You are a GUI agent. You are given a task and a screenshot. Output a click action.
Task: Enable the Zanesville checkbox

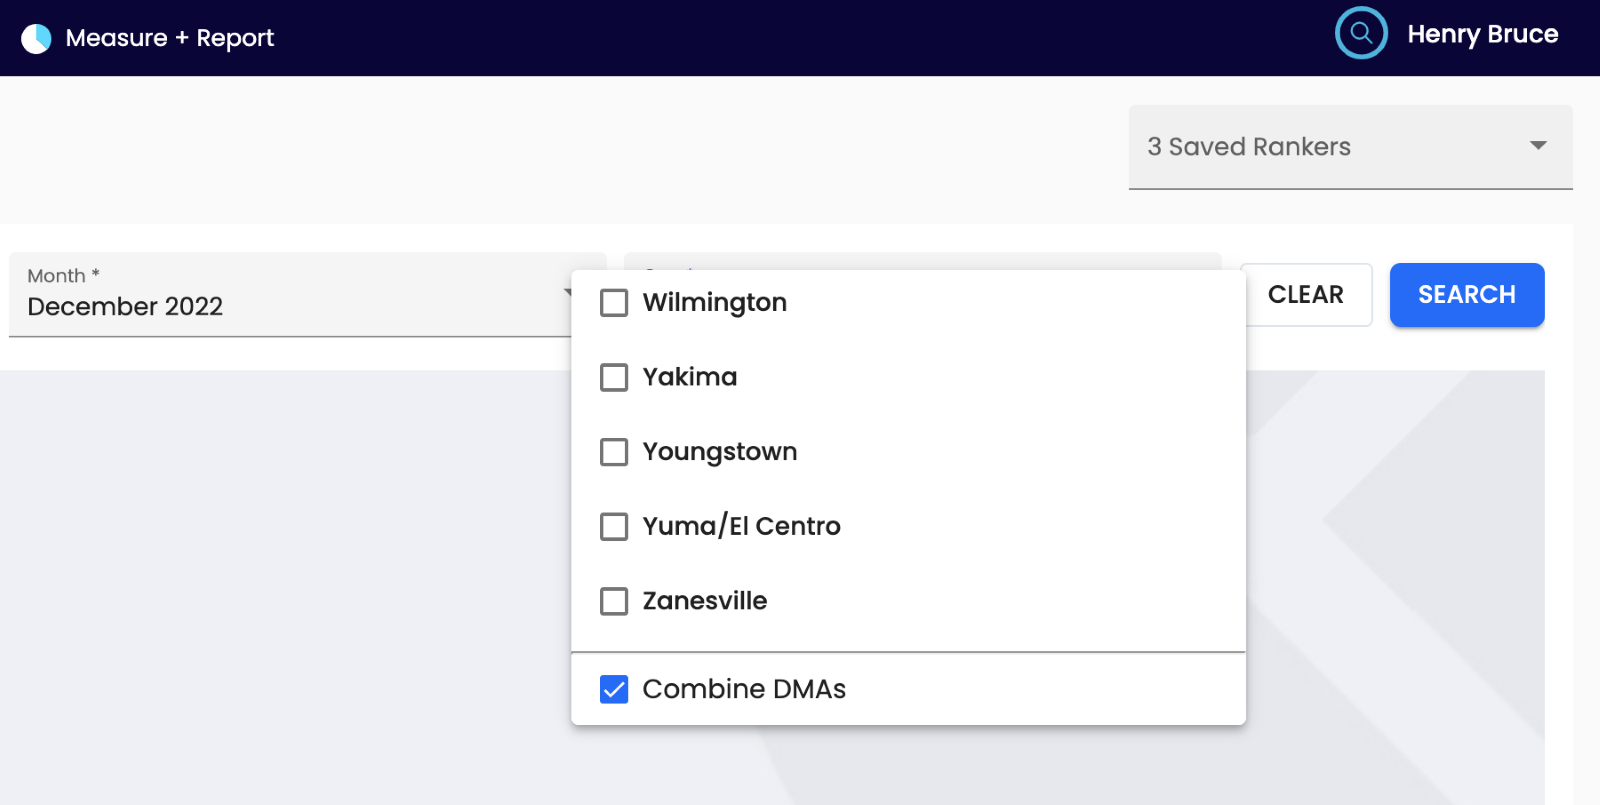tap(614, 601)
